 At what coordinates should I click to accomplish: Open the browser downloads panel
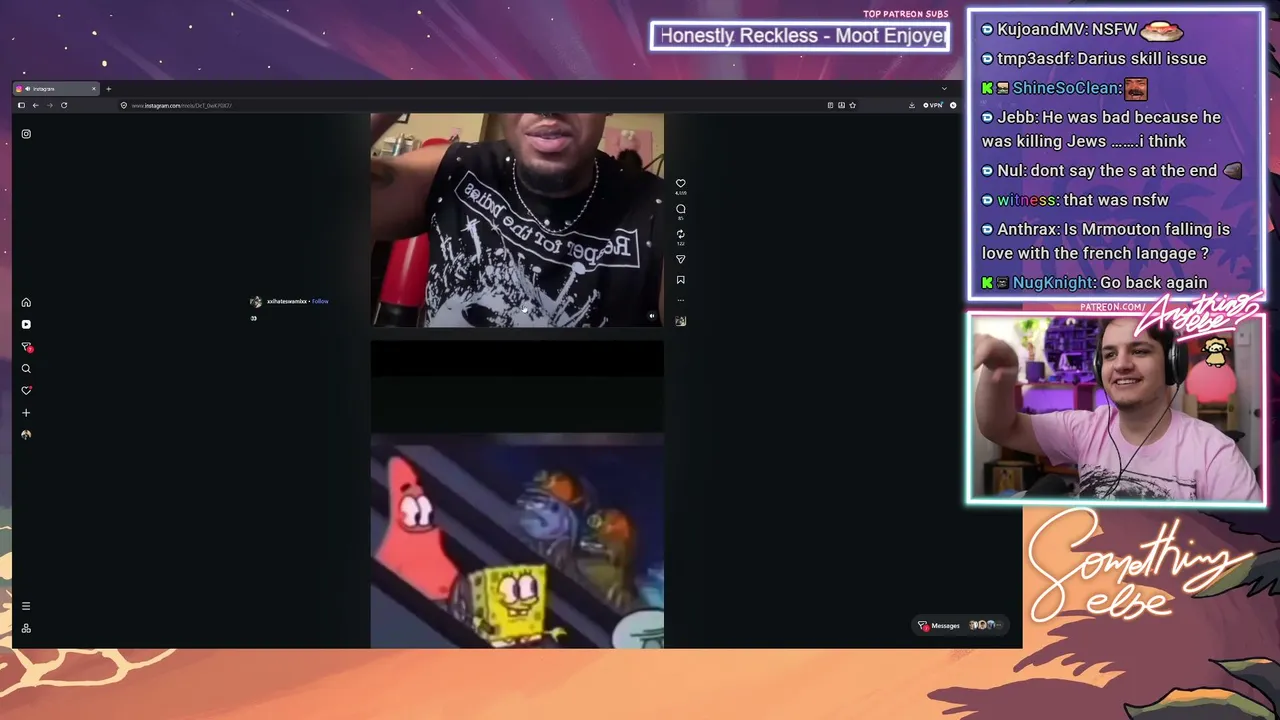(x=912, y=105)
